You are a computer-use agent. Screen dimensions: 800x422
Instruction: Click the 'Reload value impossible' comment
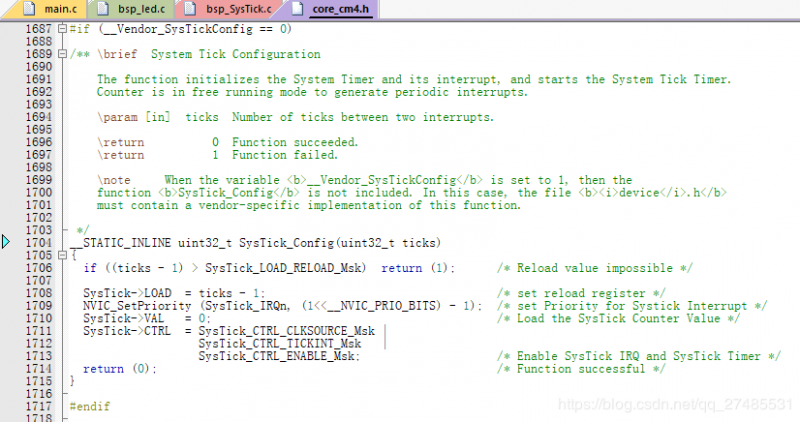click(x=595, y=268)
